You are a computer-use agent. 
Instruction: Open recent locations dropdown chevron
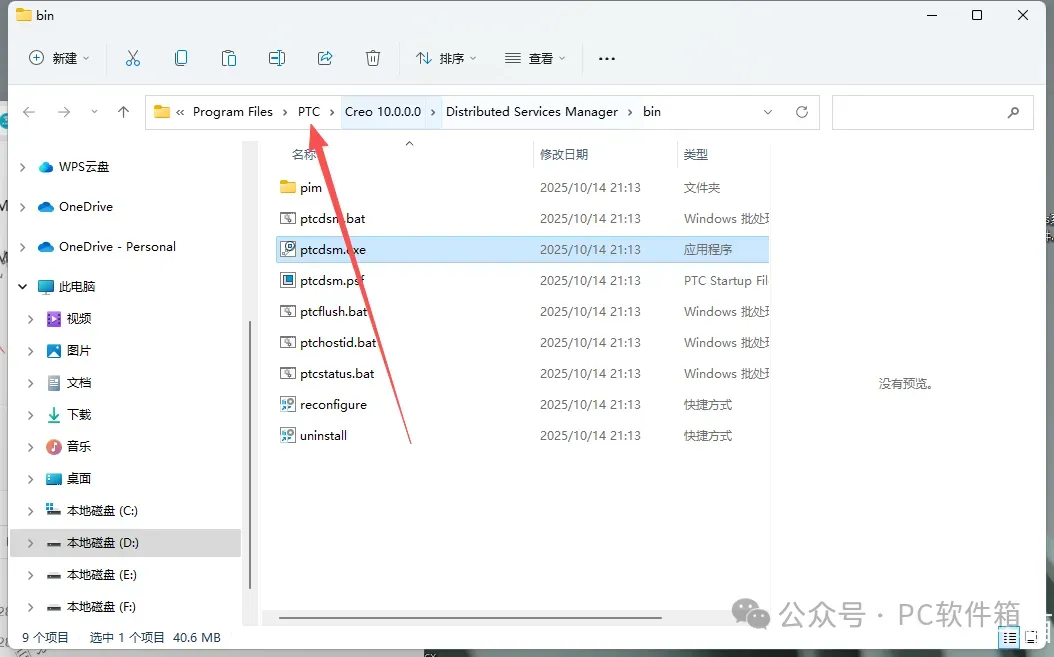click(x=94, y=112)
